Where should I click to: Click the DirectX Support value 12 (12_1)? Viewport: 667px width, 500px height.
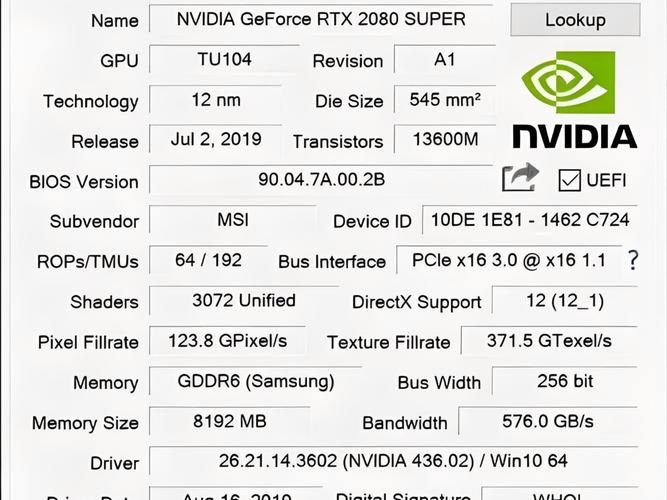[565, 300]
